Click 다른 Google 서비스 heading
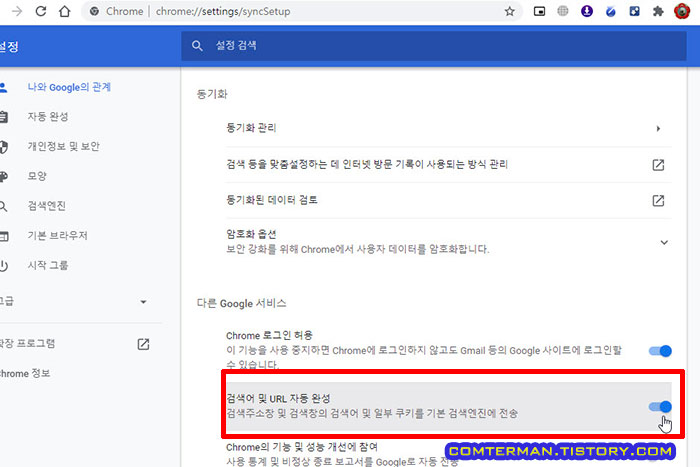This screenshot has height=467, width=700. tap(242, 304)
